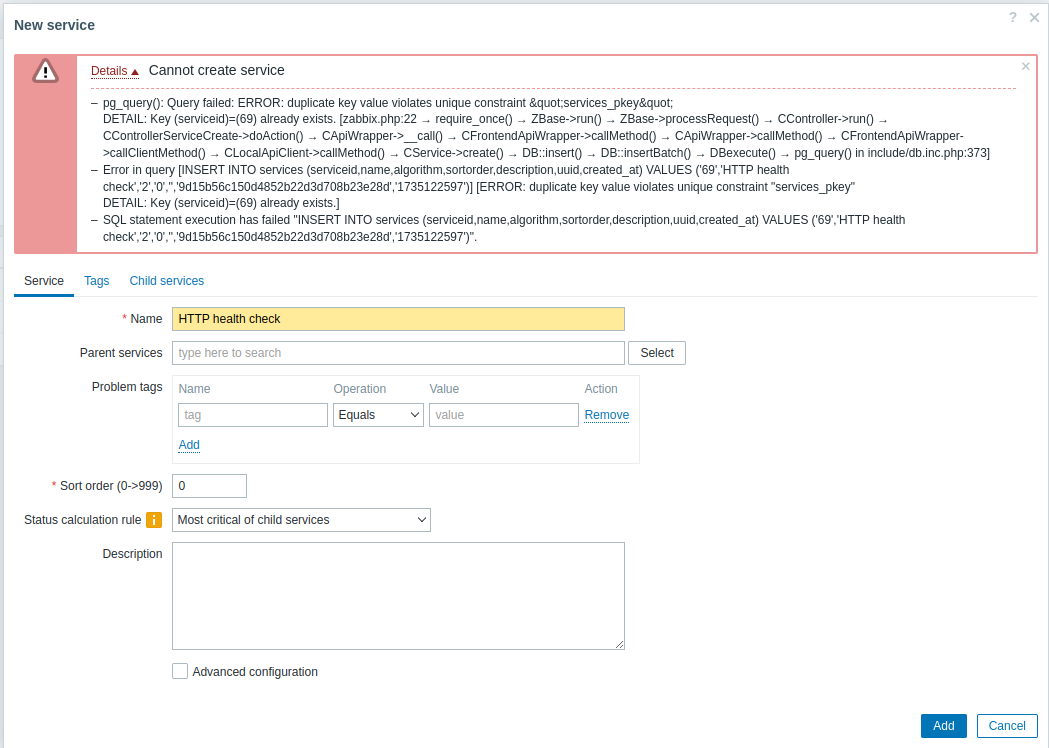Enable the Advanced configuration checkbox

(180, 671)
